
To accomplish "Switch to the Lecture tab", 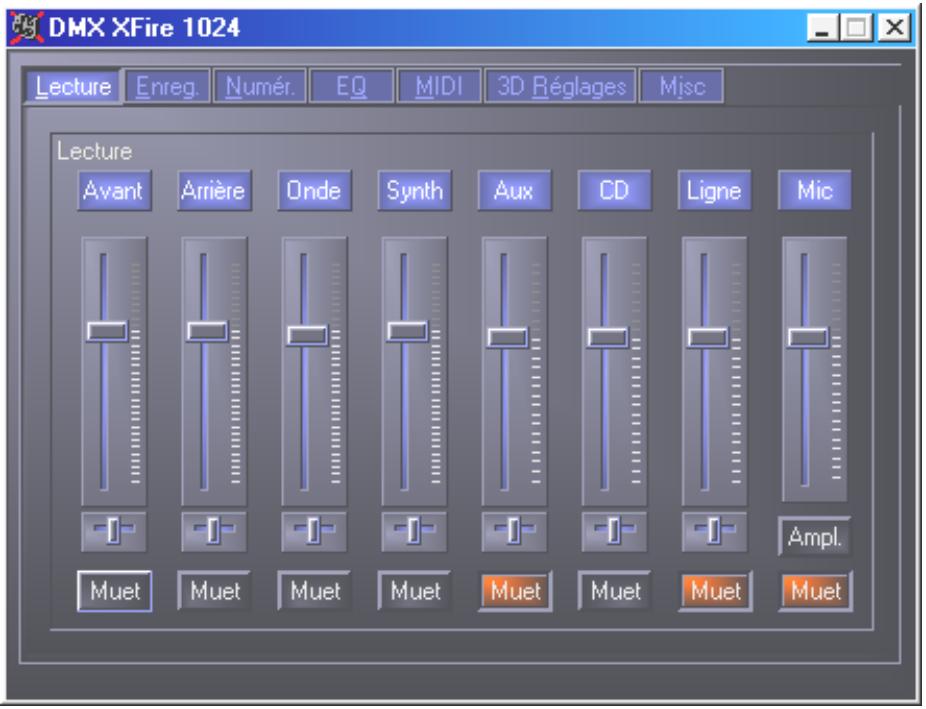I will (x=73, y=87).
